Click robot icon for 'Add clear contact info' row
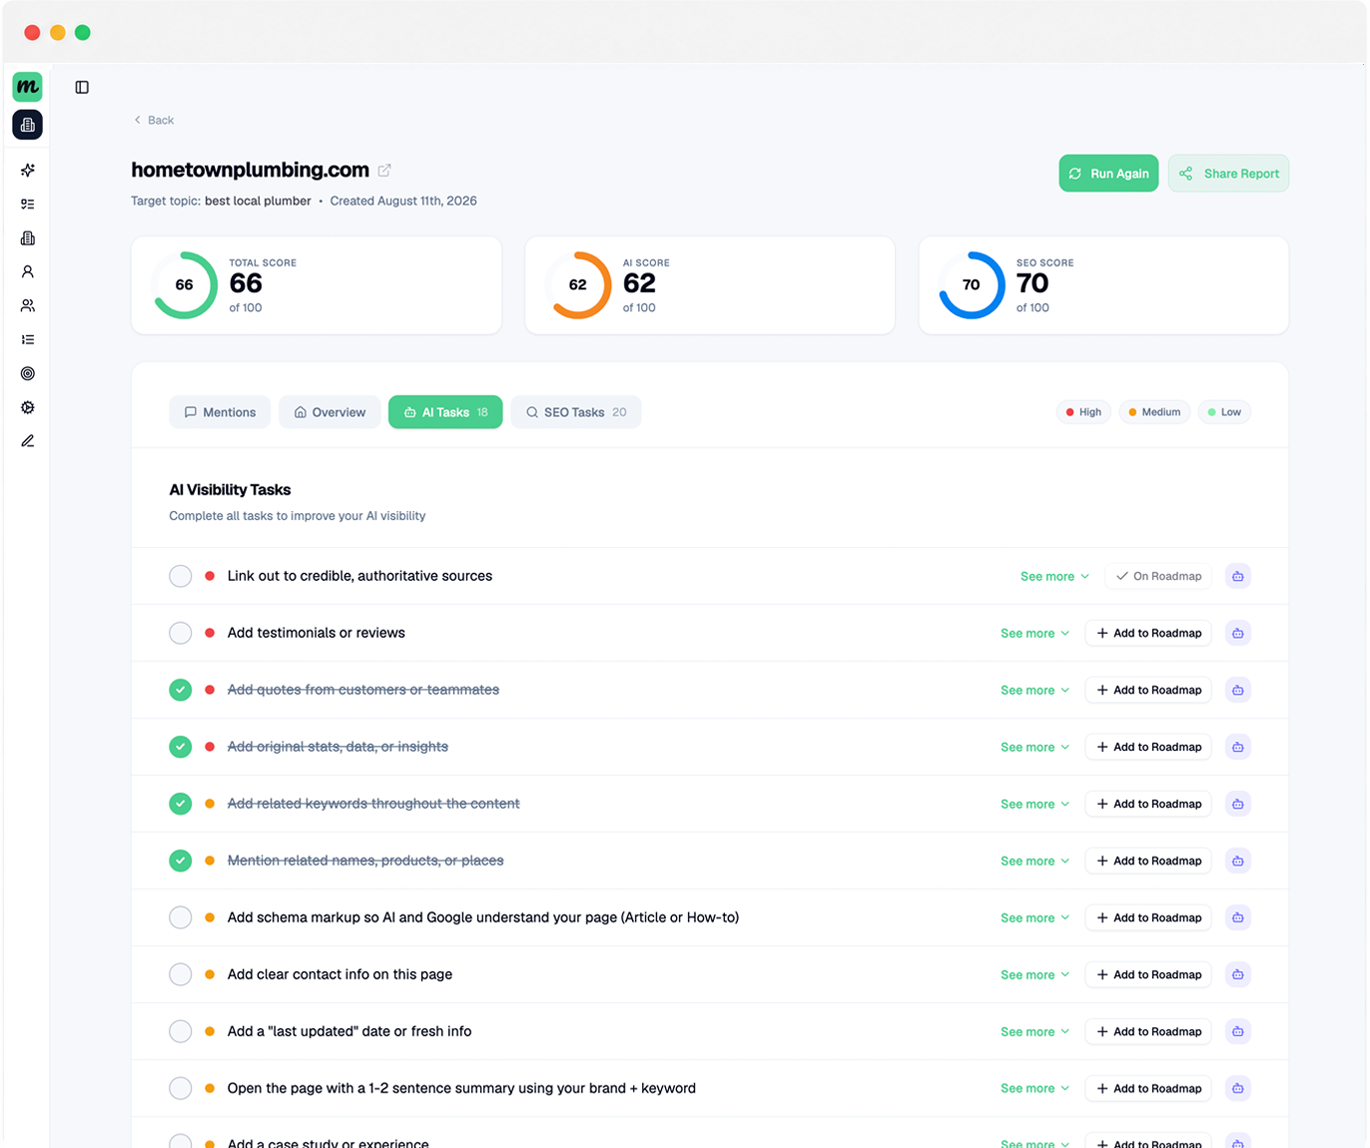 (1238, 975)
